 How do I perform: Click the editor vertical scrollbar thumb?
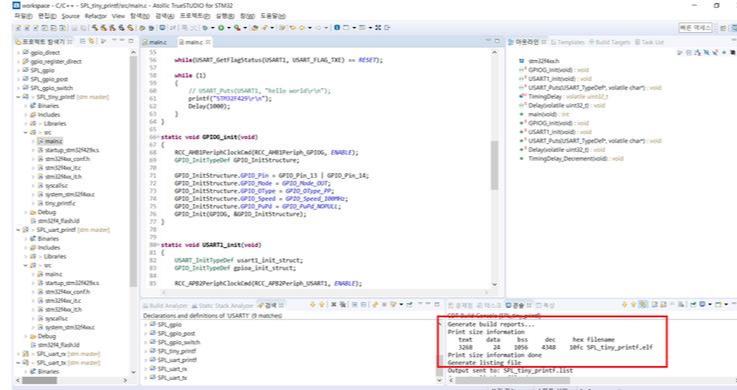pyautogui.click(x=494, y=165)
